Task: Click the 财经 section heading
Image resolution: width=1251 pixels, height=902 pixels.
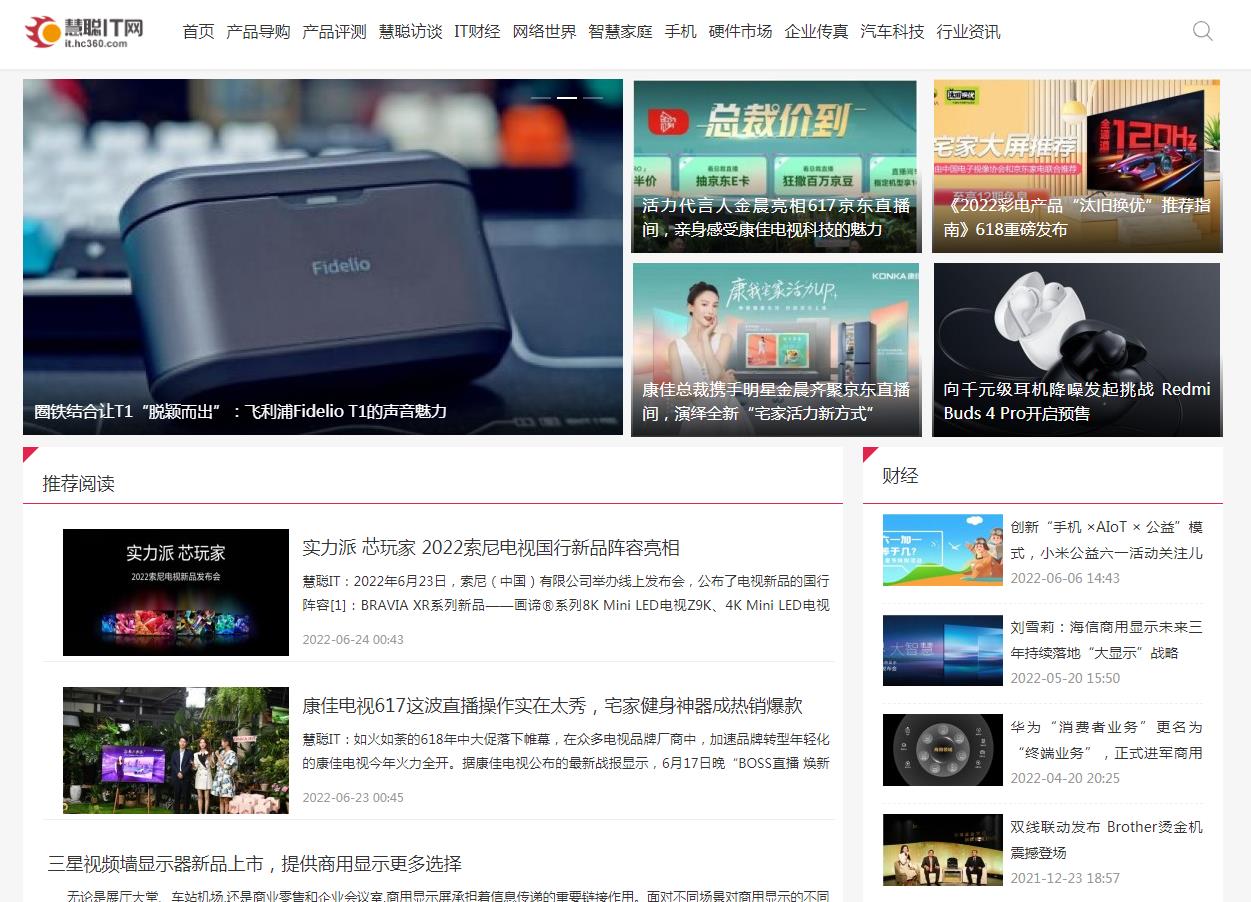Action: pos(900,476)
